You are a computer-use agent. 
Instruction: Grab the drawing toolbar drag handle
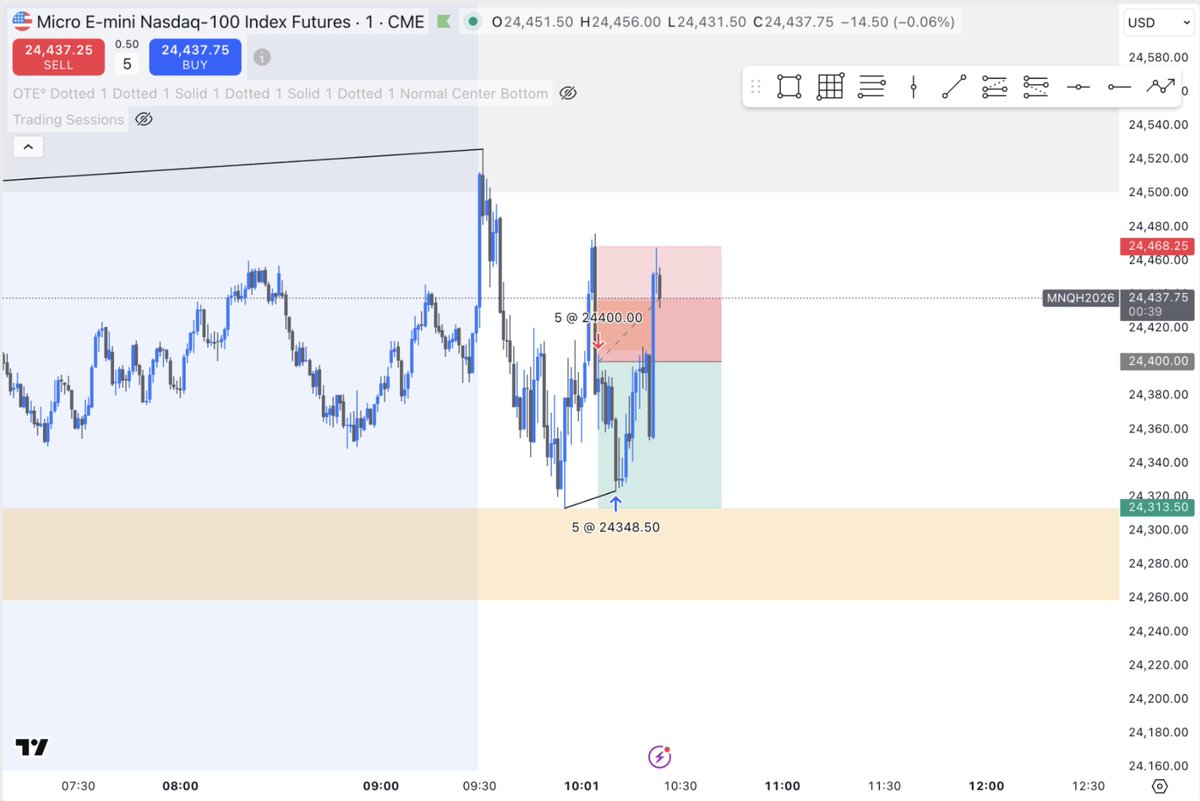pyautogui.click(x=756, y=87)
